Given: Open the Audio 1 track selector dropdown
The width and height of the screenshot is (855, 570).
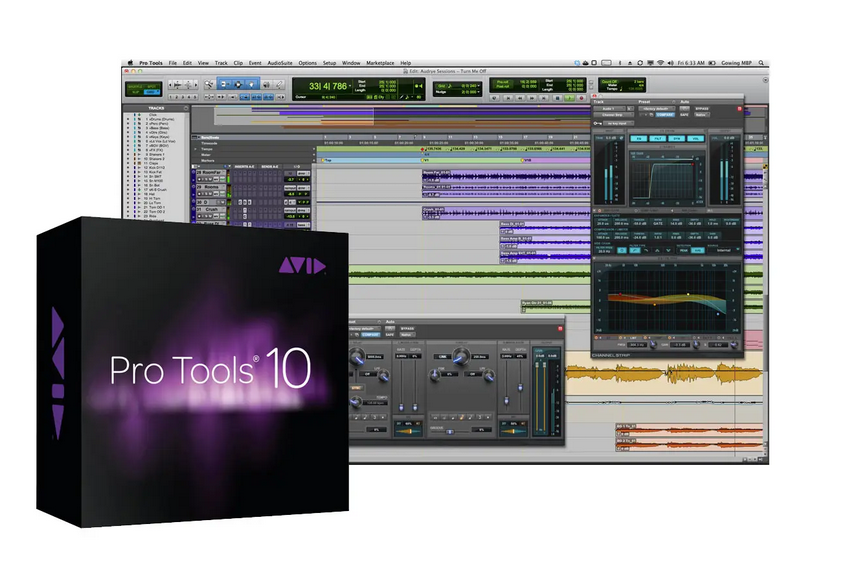Looking at the screenshot, I should [609, 109].
